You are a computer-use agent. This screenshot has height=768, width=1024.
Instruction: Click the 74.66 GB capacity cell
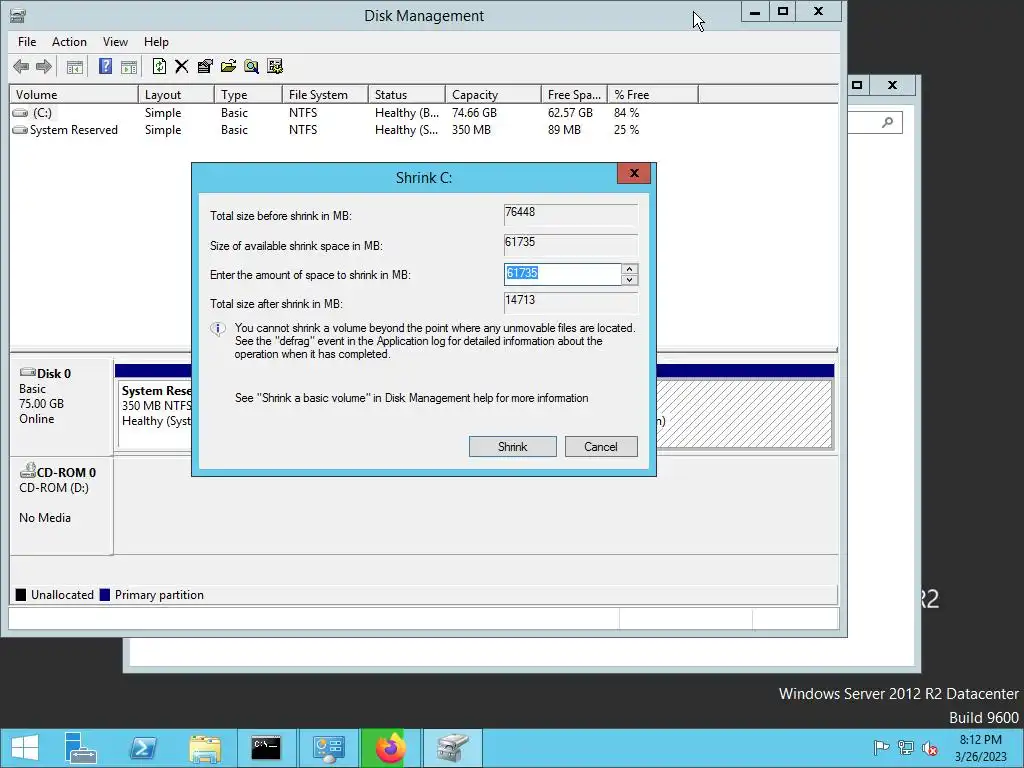(x=474, y=113)
